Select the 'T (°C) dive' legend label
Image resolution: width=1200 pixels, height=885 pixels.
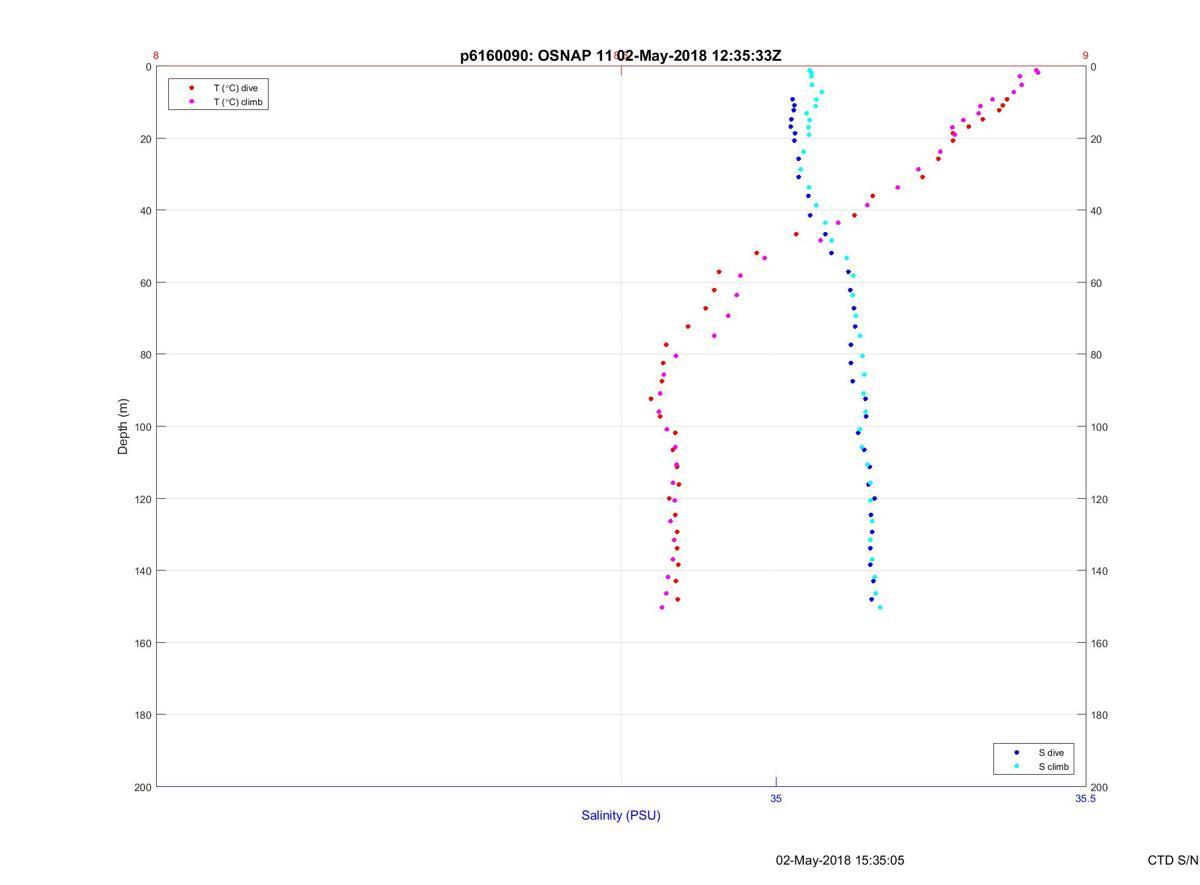(x=235, y=88)
